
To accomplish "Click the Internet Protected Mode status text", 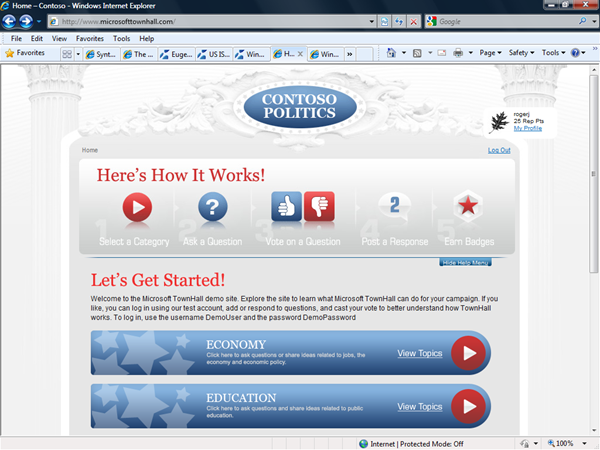I will coord(417,444).
